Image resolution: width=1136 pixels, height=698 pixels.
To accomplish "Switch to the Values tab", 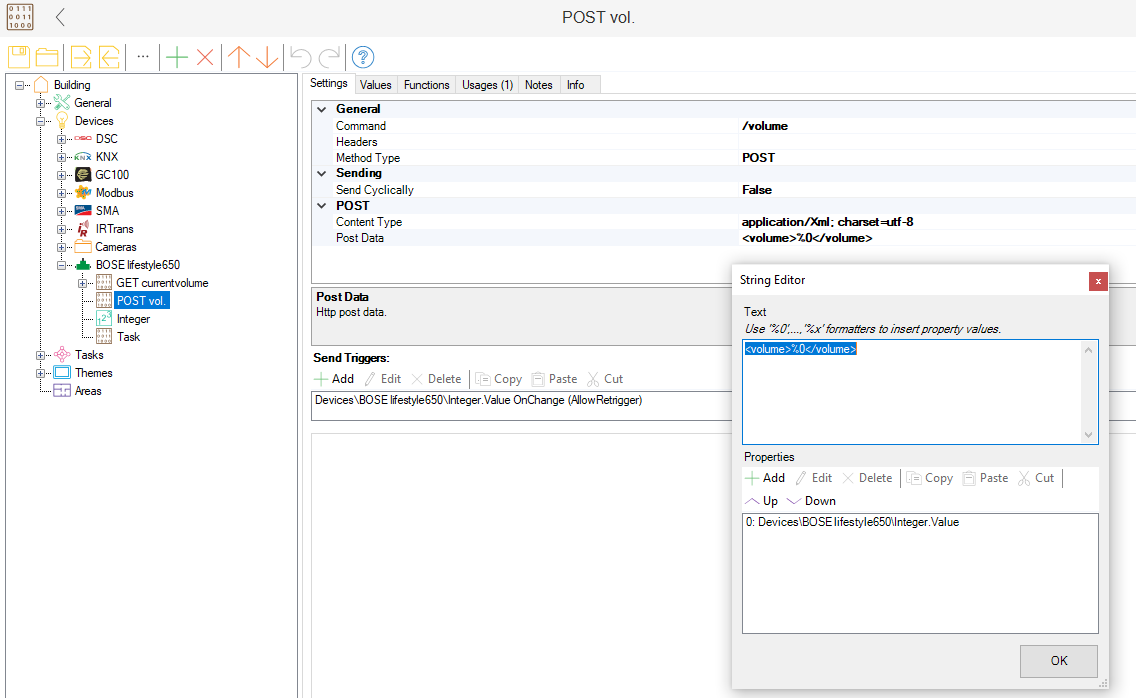I will [376, 85].
